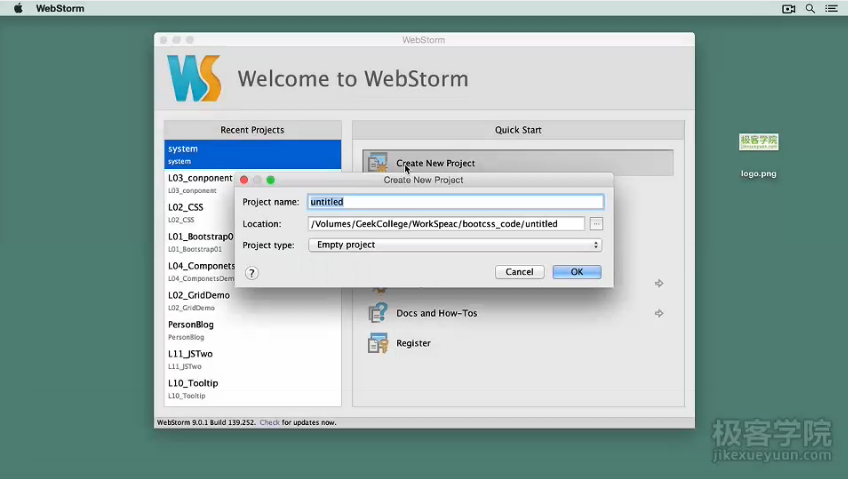Open the WebStorm menu bar item
Viewport: 848px width, 479px height.
click(x=59, y=8)
